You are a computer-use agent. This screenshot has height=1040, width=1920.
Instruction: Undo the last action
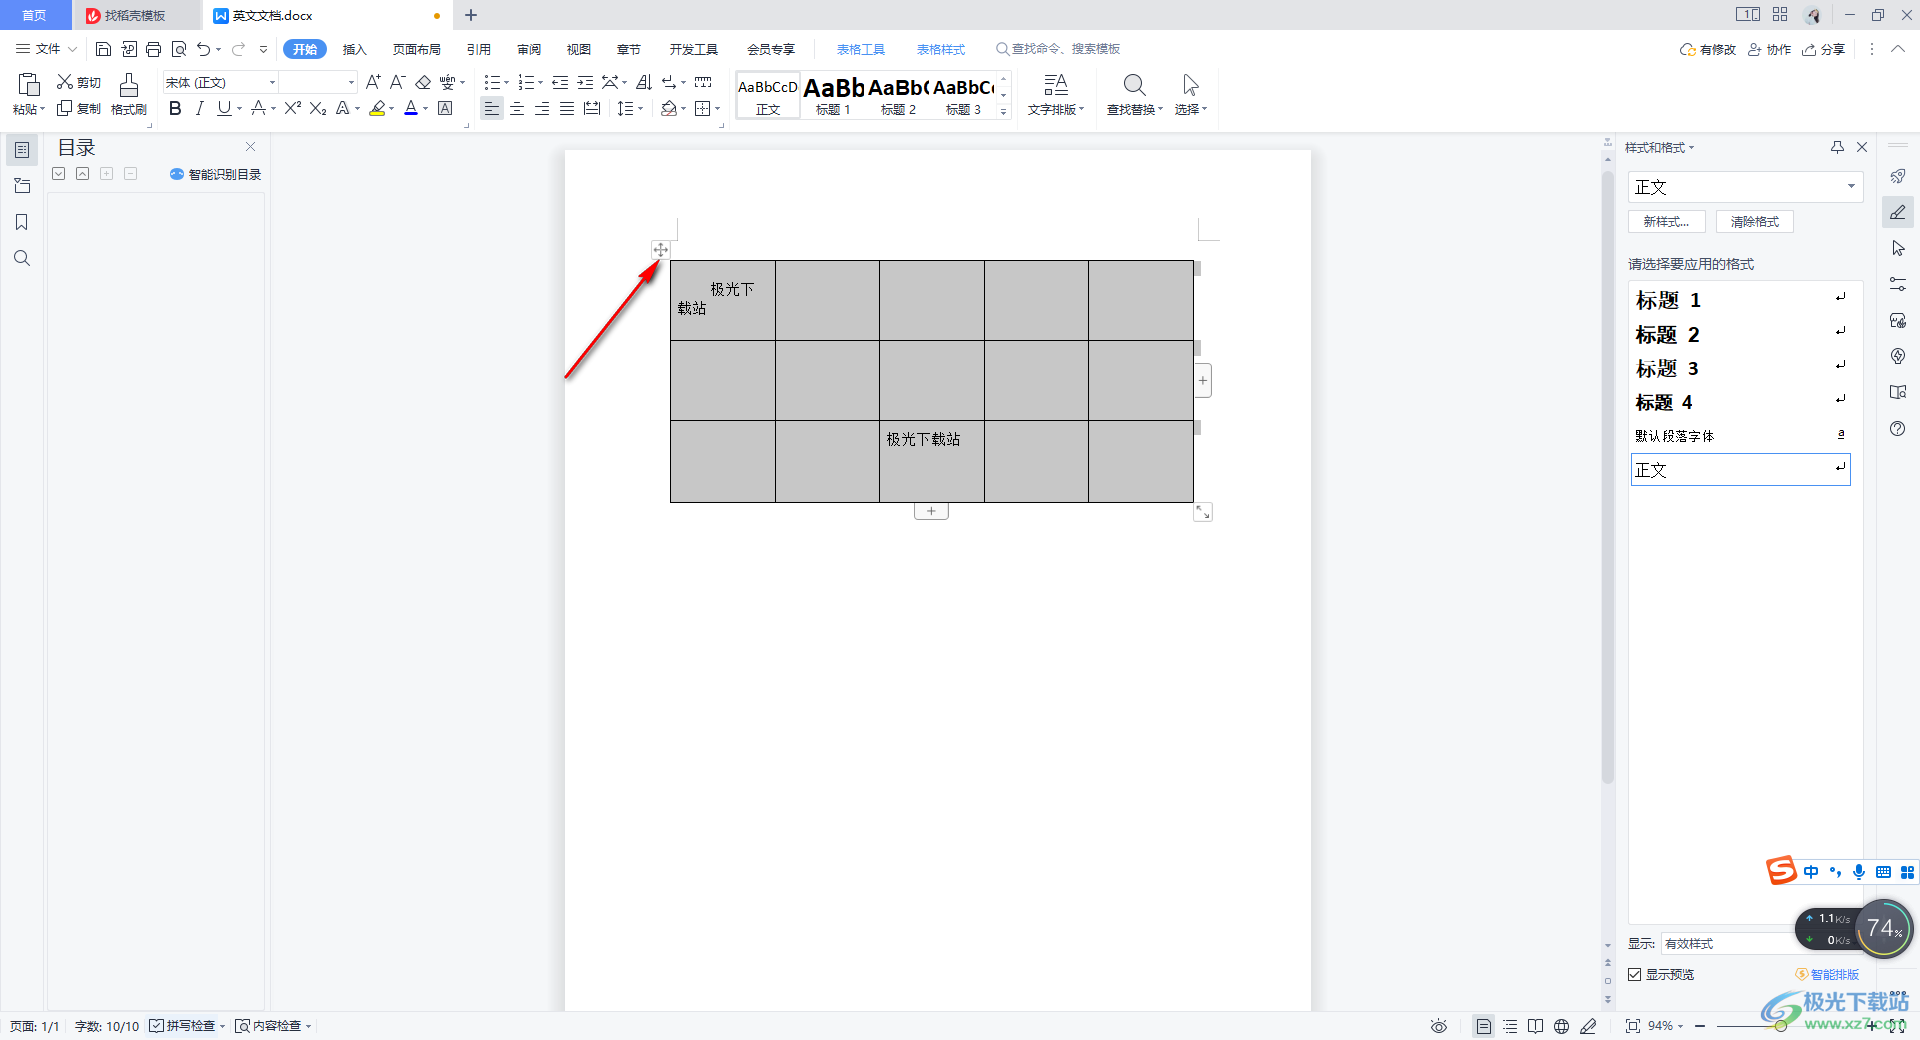coord(204,49)
